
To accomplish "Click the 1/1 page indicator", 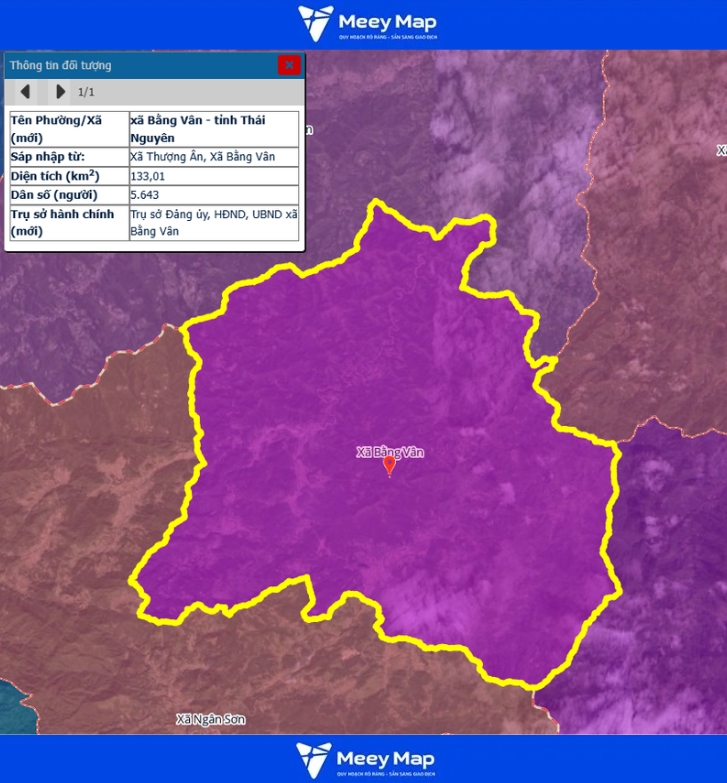I will [x=86, y=92].
